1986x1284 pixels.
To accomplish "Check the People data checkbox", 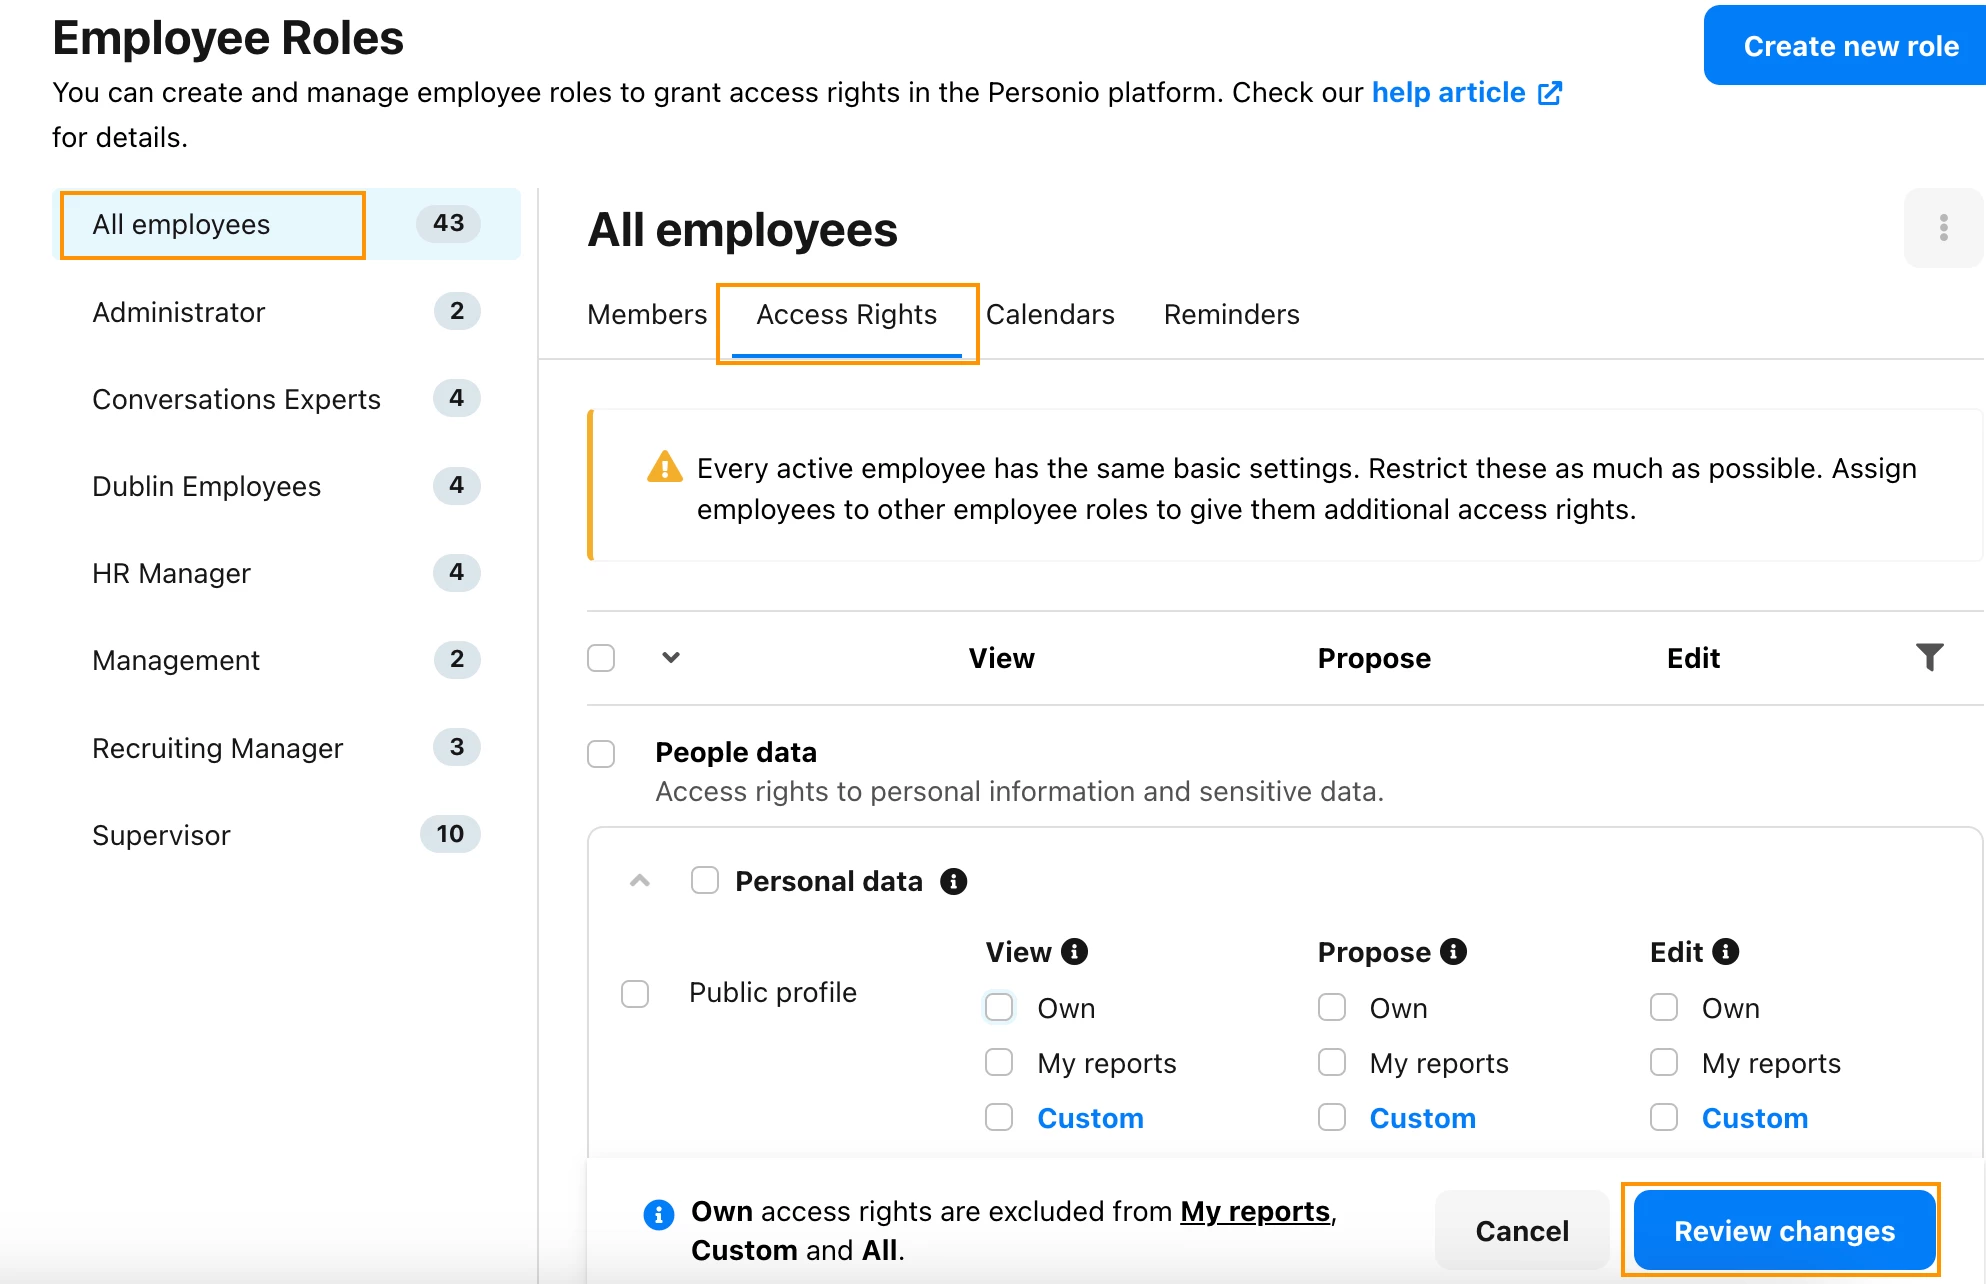I will click(x=601, y=753).
